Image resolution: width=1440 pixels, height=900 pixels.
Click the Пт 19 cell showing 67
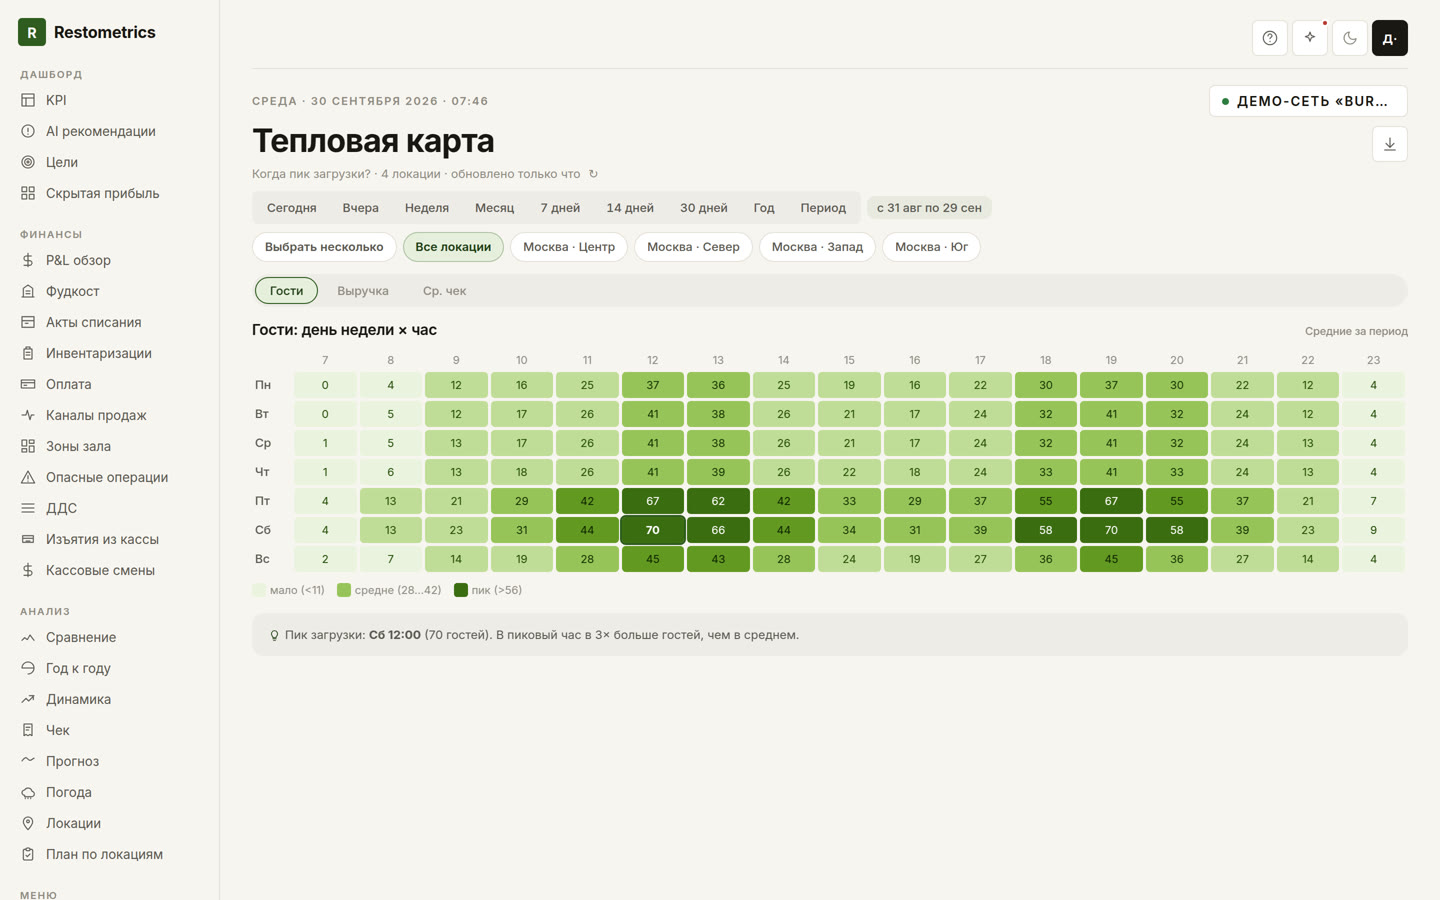coord(1111,501)
